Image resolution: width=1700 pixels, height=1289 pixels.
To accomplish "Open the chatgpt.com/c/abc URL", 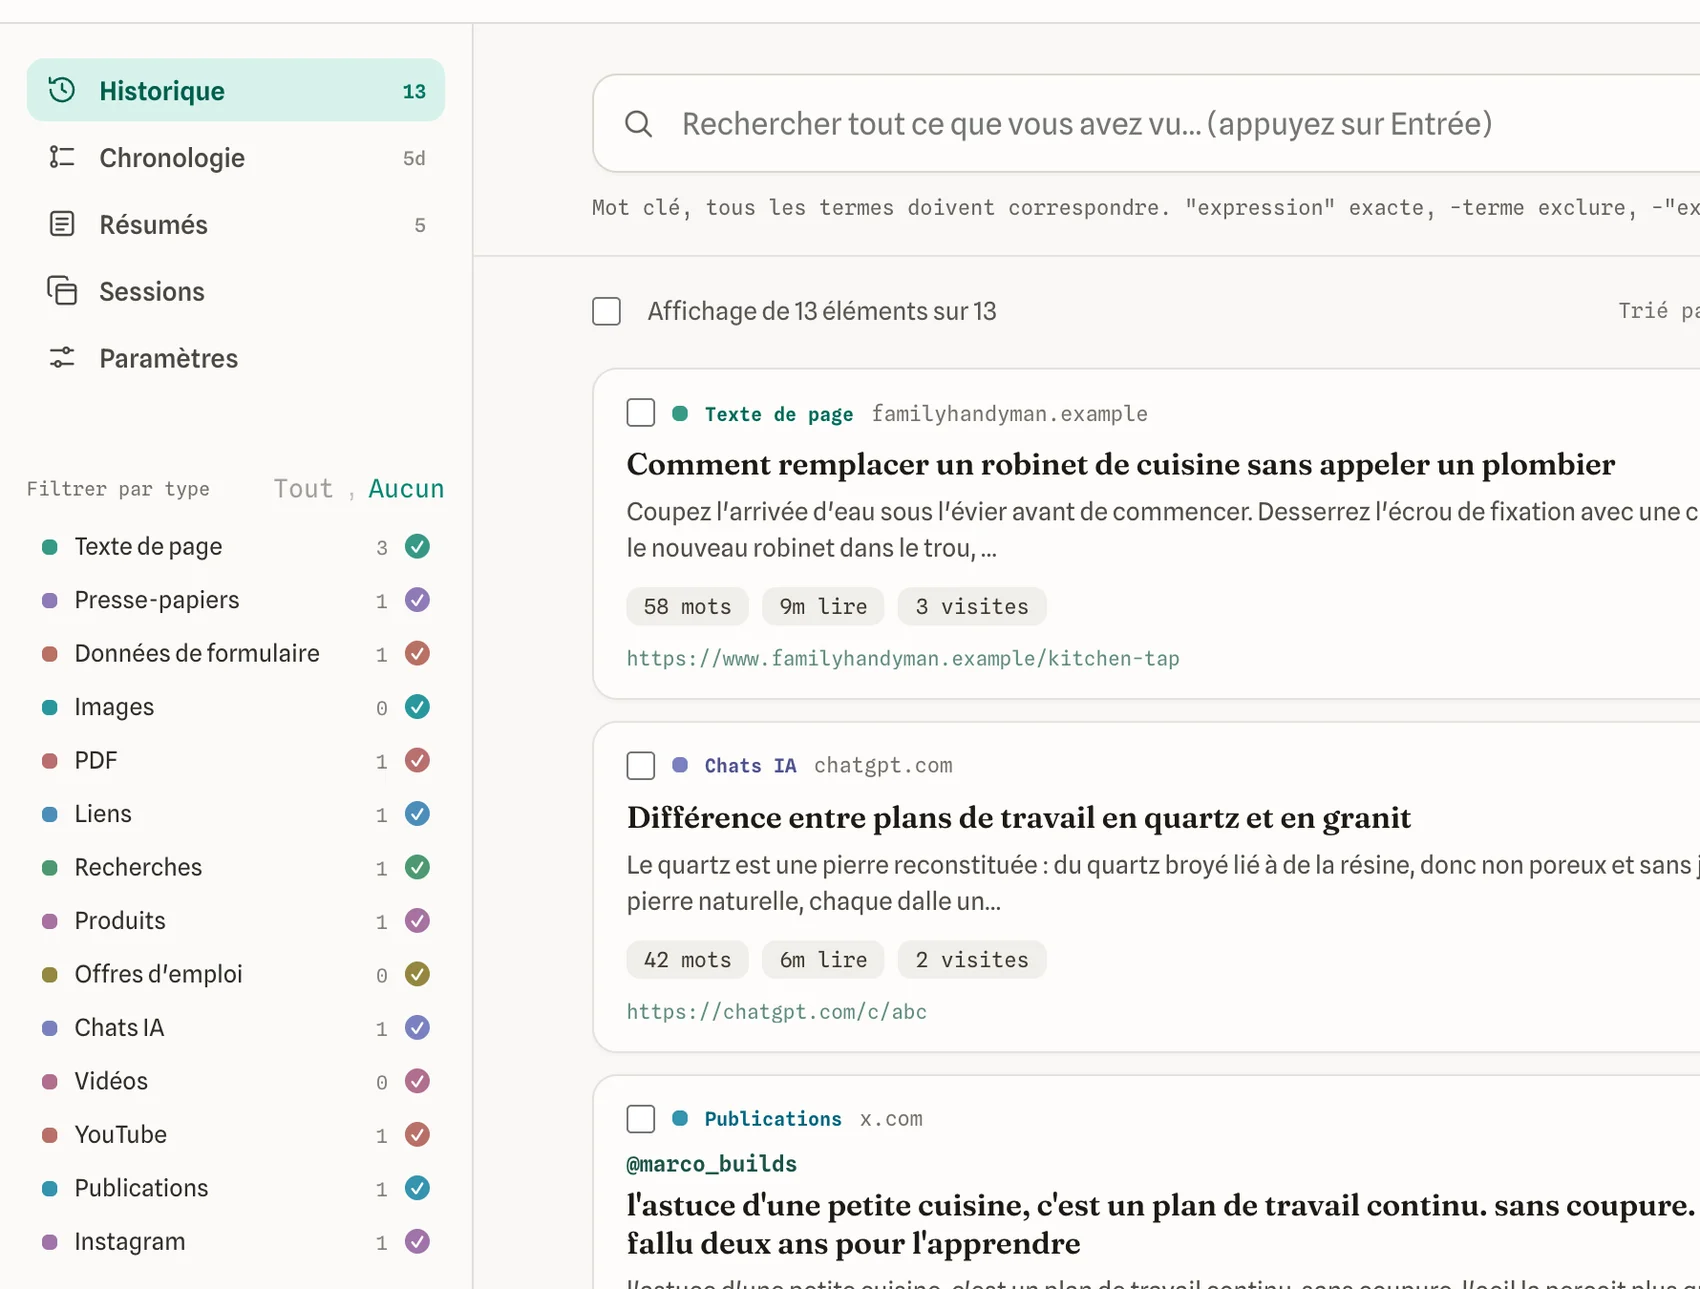I will pyautogui.click(x=777, y=1011).
